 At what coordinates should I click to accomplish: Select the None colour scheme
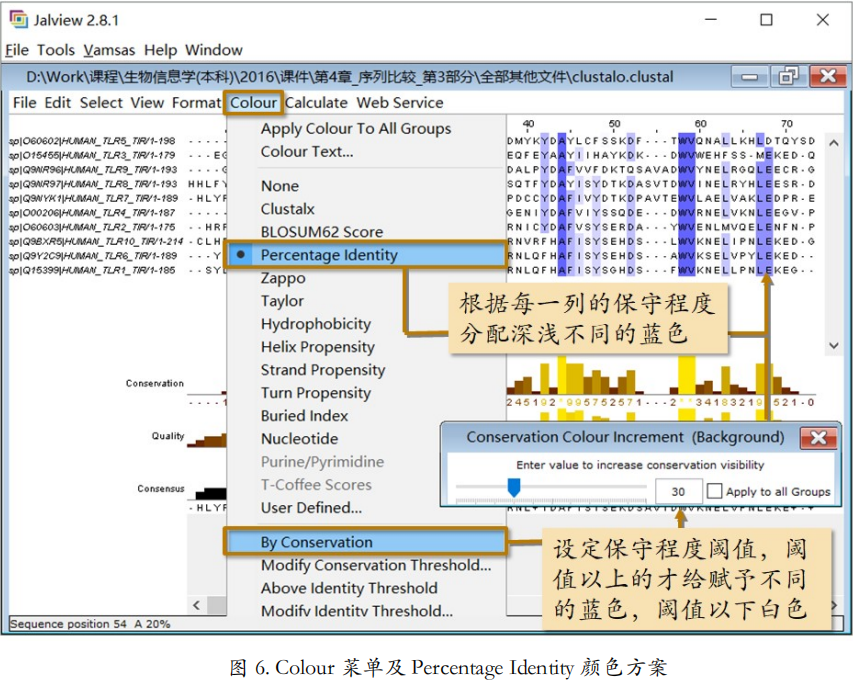point(280,186)
